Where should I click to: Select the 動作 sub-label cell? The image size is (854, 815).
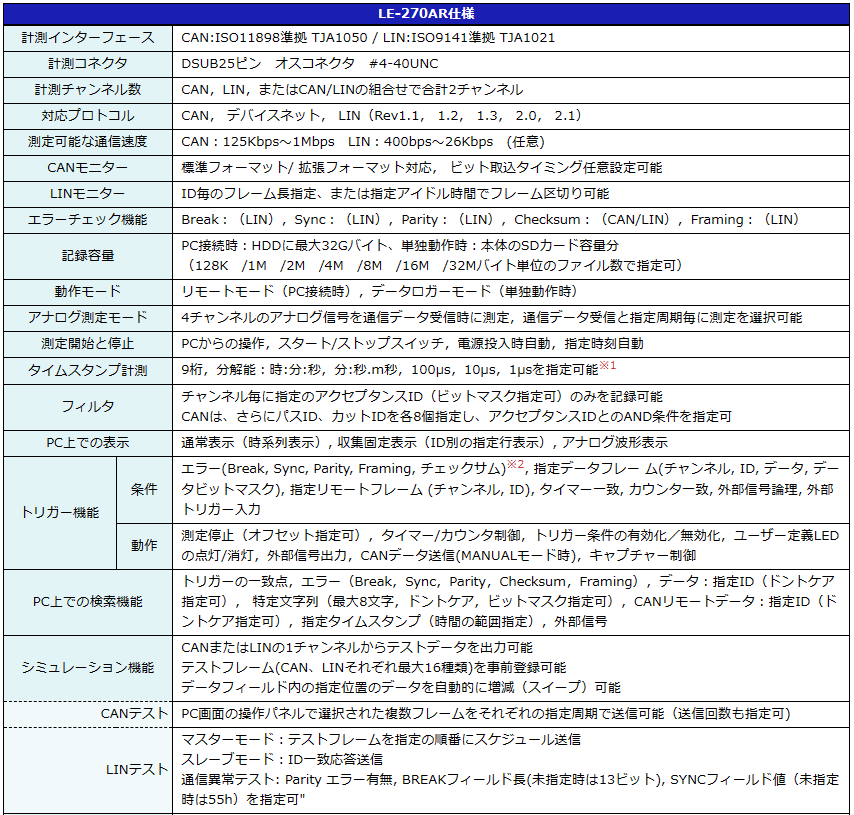tap(144, 545)
